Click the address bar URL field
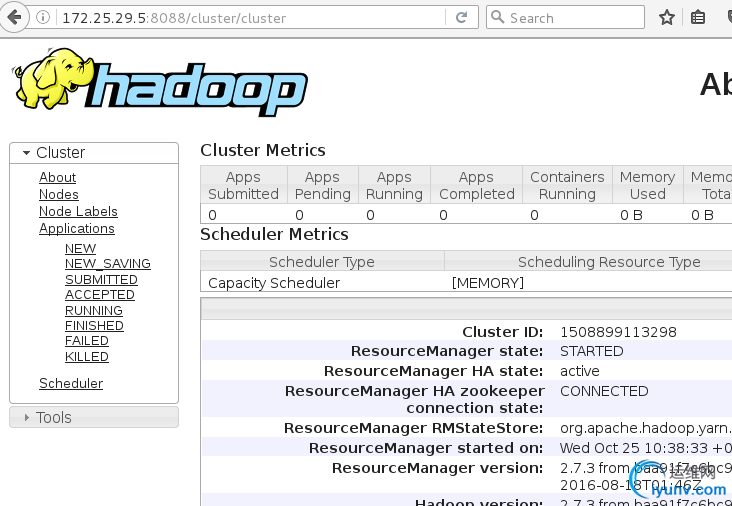Screen dimensions: 732x506 coord(252,18)
